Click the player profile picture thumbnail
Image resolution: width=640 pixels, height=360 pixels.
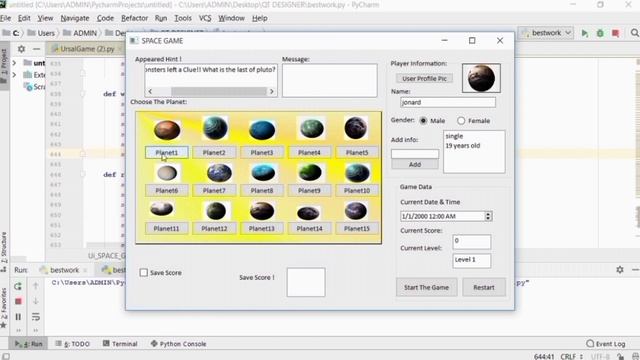tap(481, 78)
